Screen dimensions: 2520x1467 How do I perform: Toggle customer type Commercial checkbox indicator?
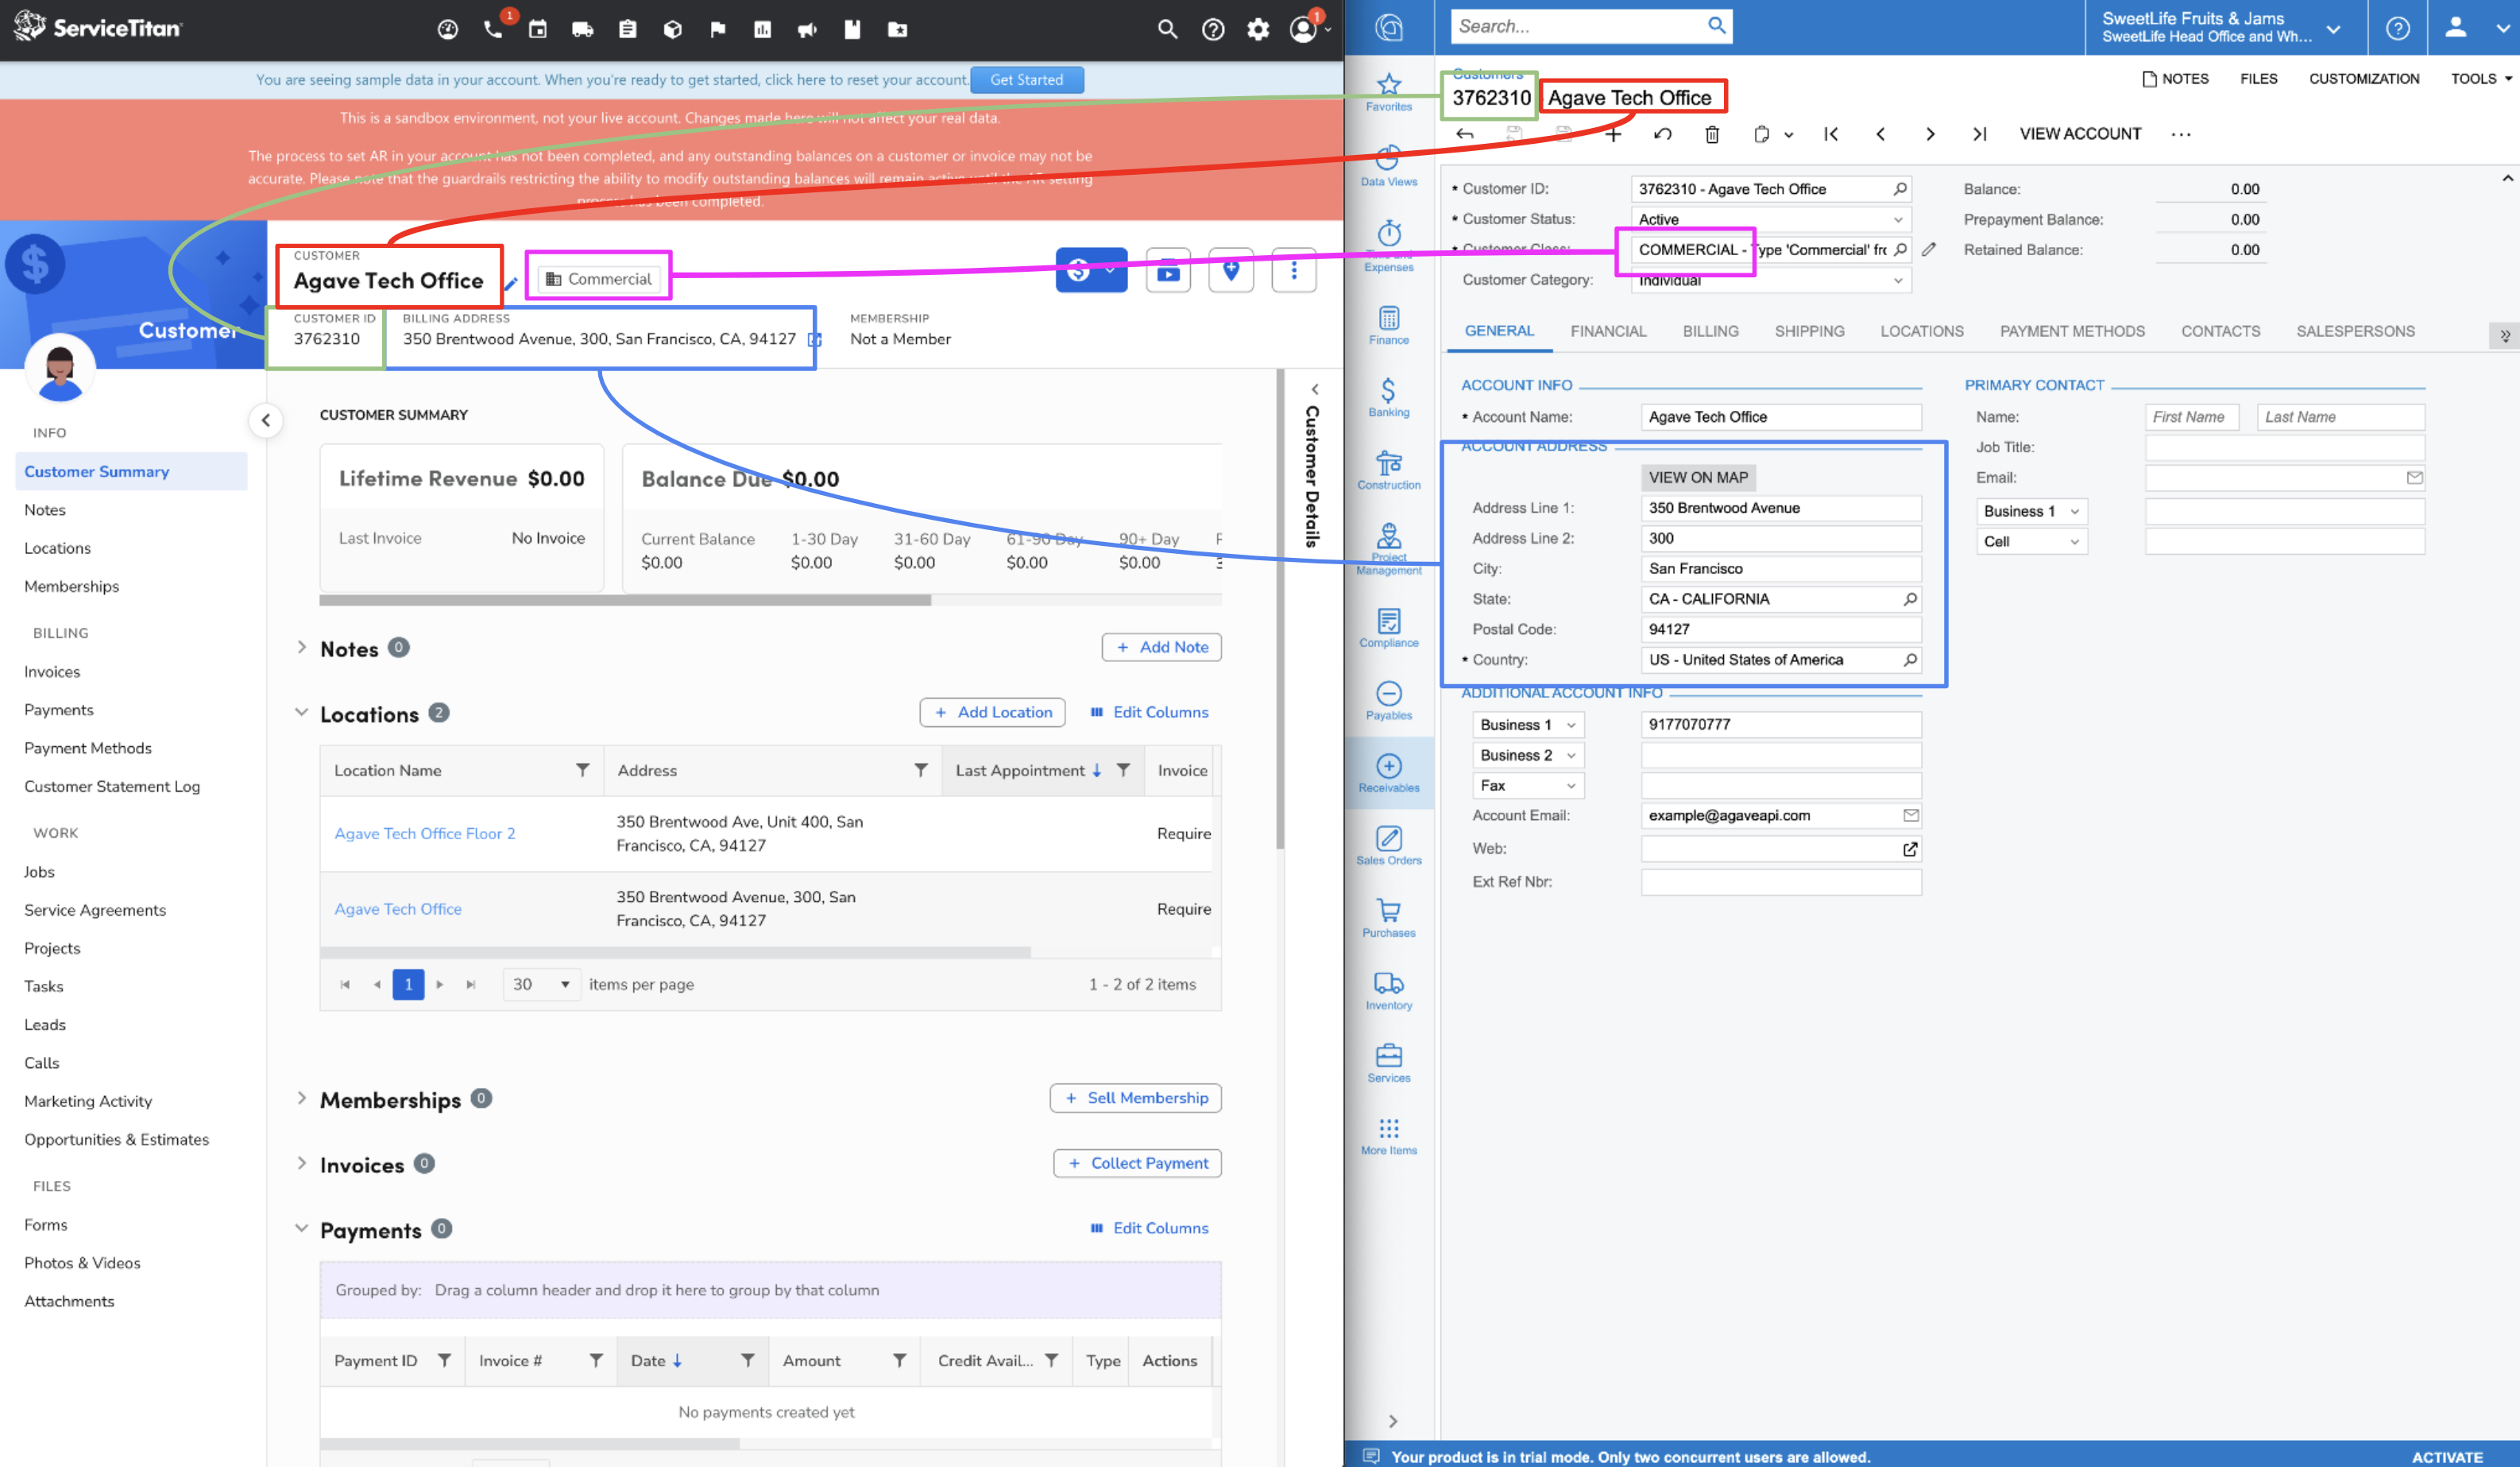pos(601,277)
